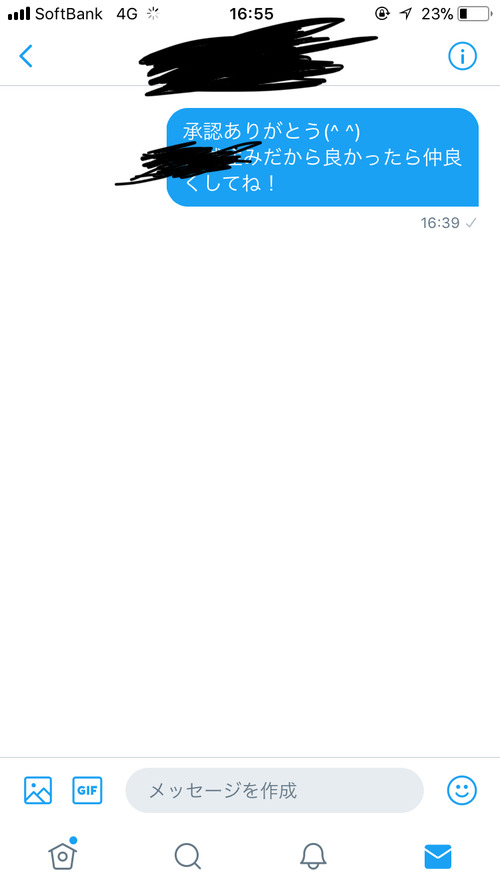
Task: Tap the 16:39 message timestamp
Action: point(440,223)
